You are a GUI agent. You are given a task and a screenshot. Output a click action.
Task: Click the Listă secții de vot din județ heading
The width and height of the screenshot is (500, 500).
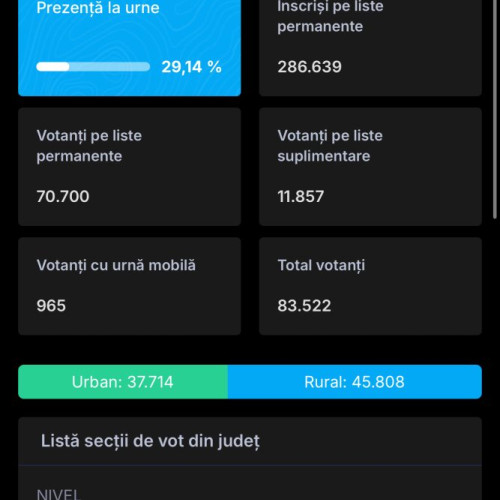[150, 441]
